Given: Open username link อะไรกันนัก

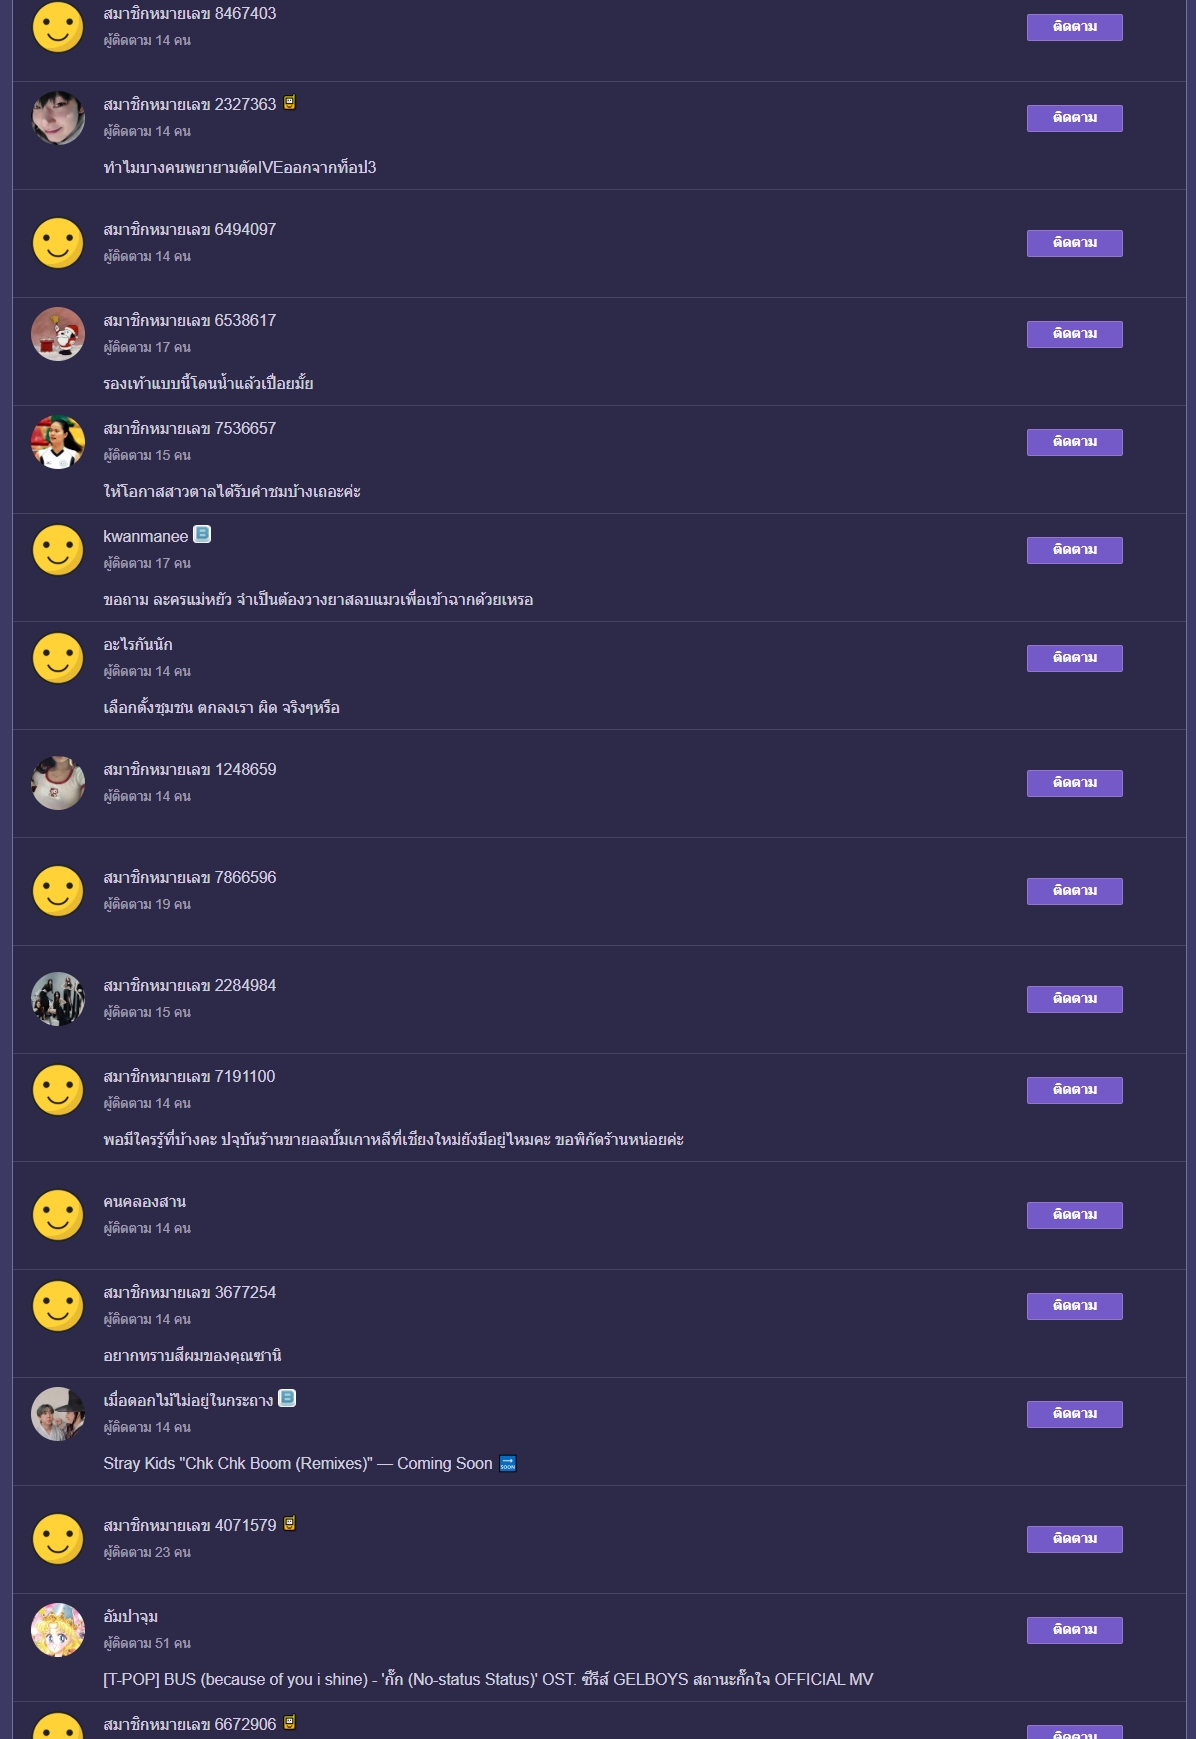Looking at the screenshot, I should [138, 644].
